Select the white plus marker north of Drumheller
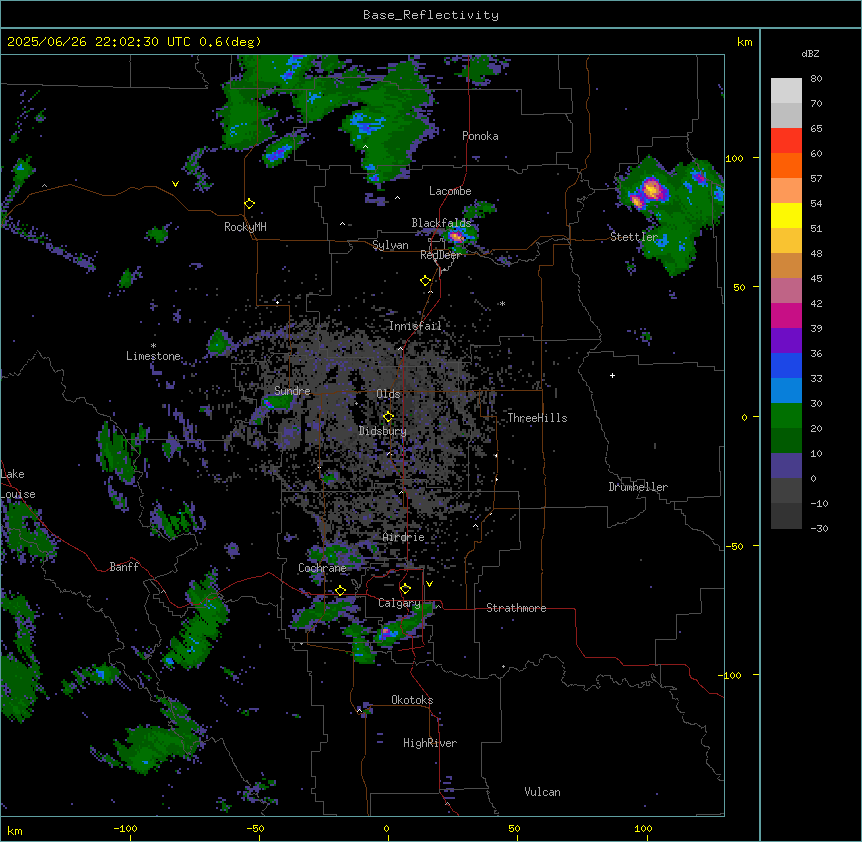This screenshot has width=862, height=842. pyautogui.click(x=612, y=375)
